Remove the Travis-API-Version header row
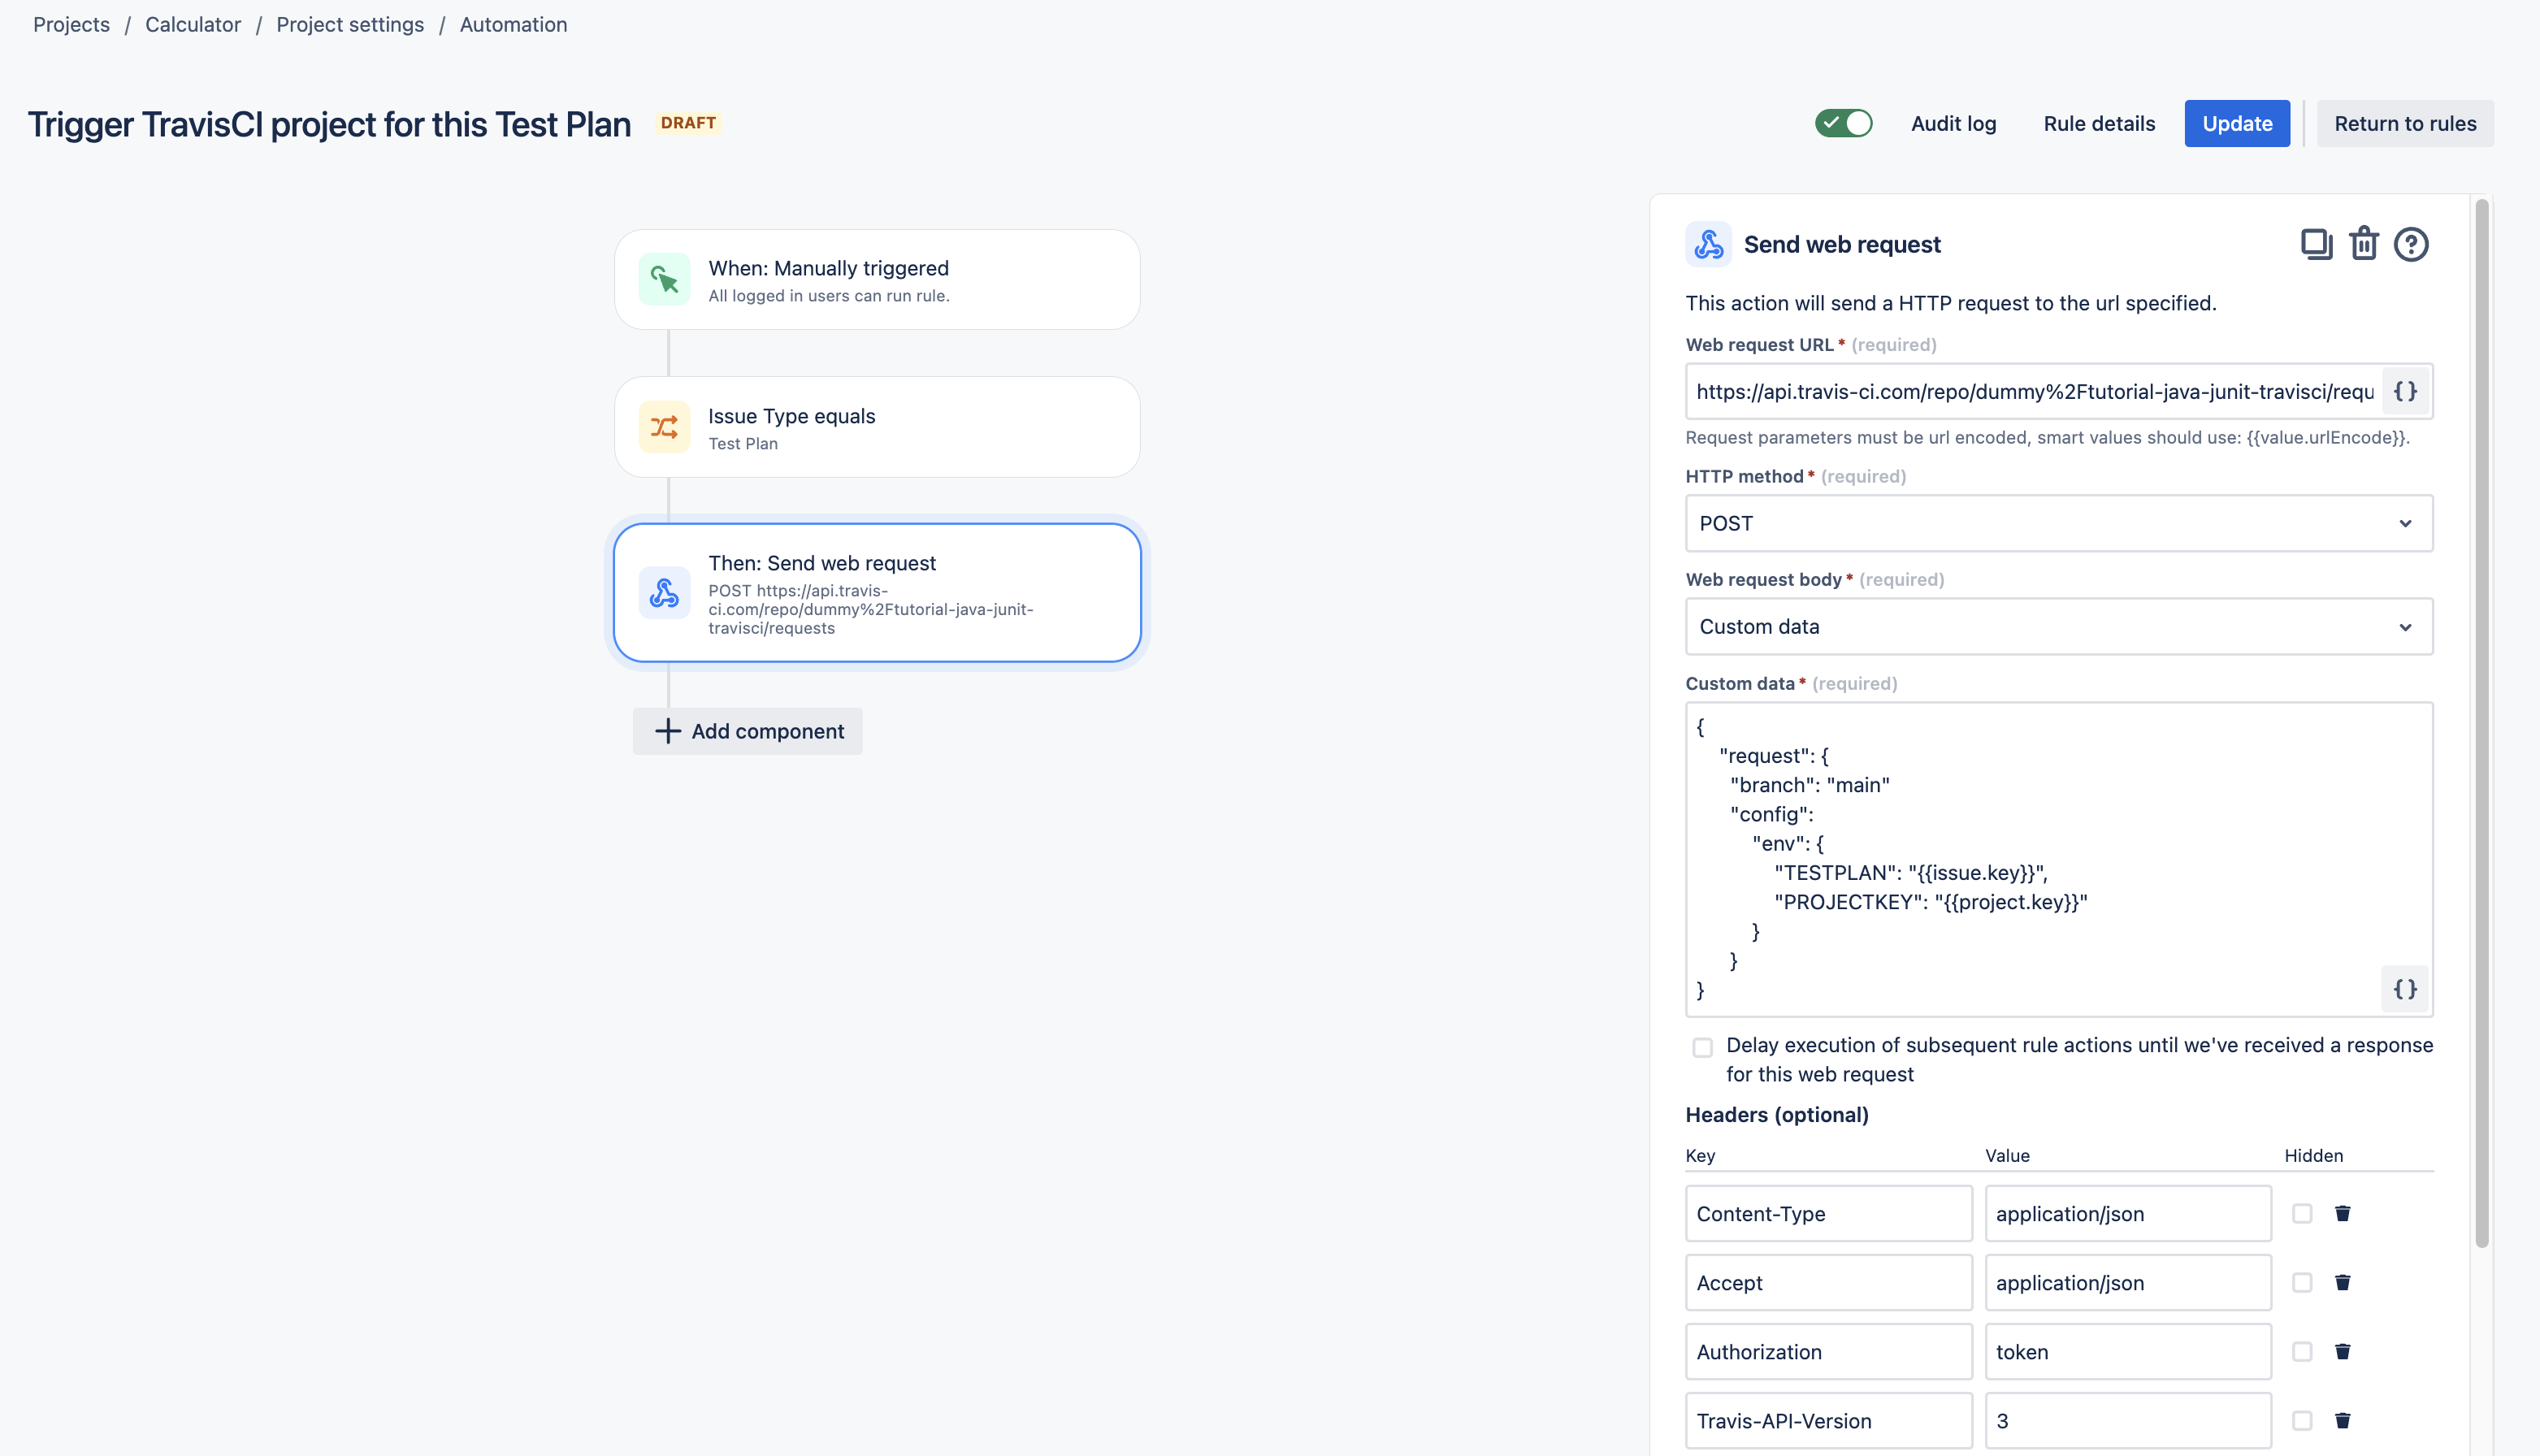 [x=2342, y=1420]
